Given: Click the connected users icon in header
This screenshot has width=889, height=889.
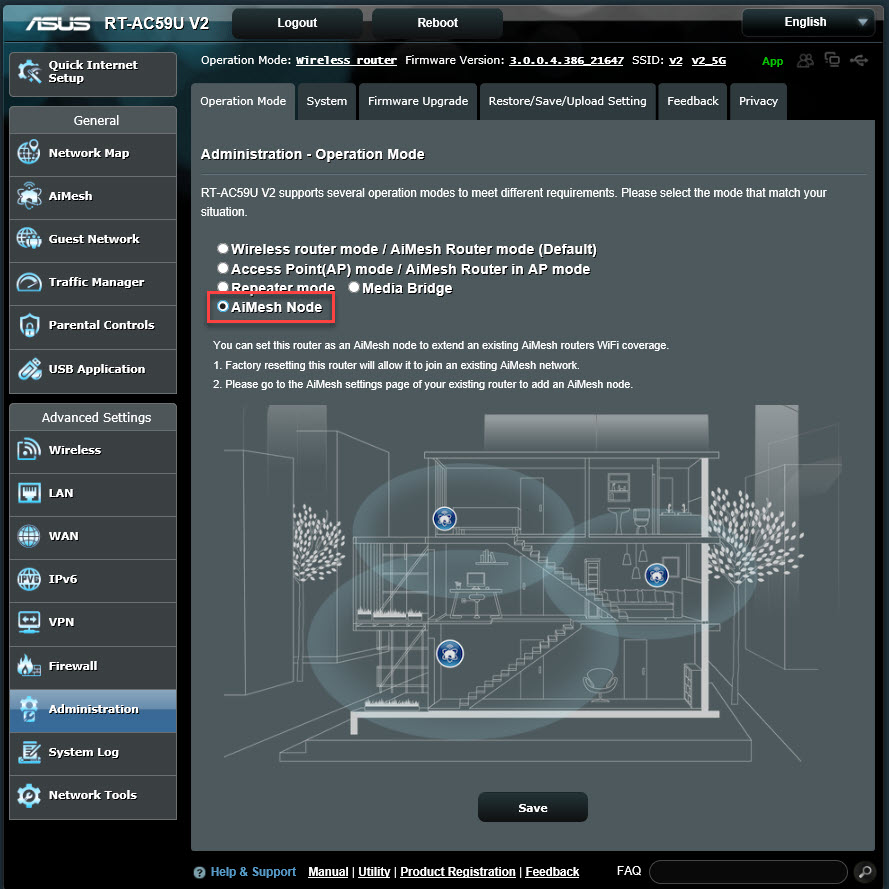Looking at the screenshot, I should pos(805,60).
